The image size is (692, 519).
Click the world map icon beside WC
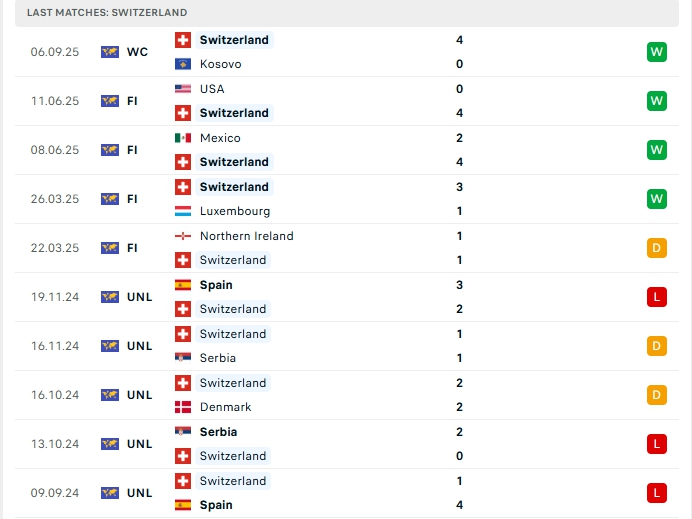(x=109, y=52)
